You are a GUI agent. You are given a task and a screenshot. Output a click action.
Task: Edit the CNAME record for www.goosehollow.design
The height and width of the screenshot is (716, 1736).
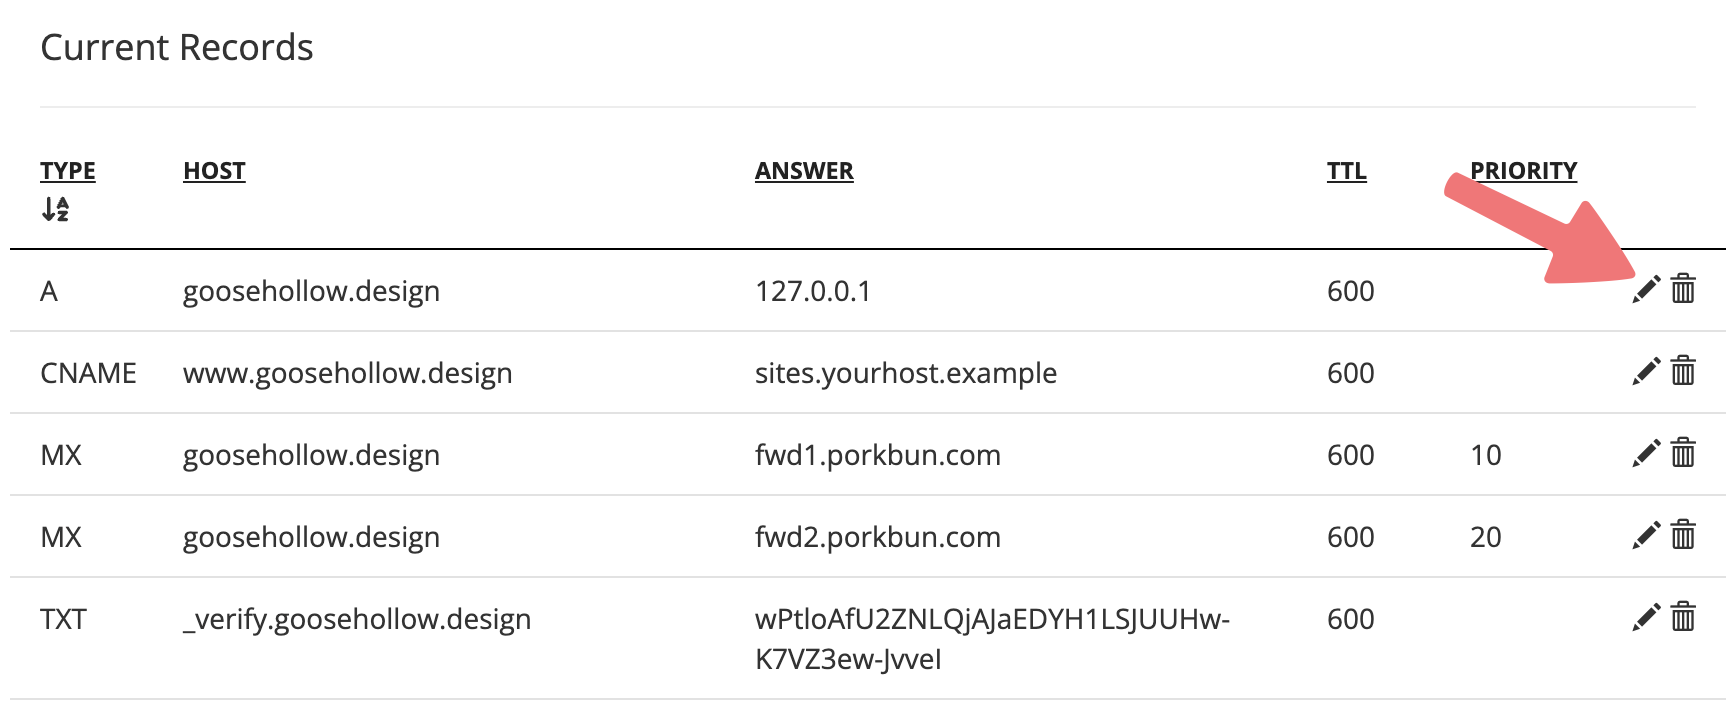click(1646, 371)
